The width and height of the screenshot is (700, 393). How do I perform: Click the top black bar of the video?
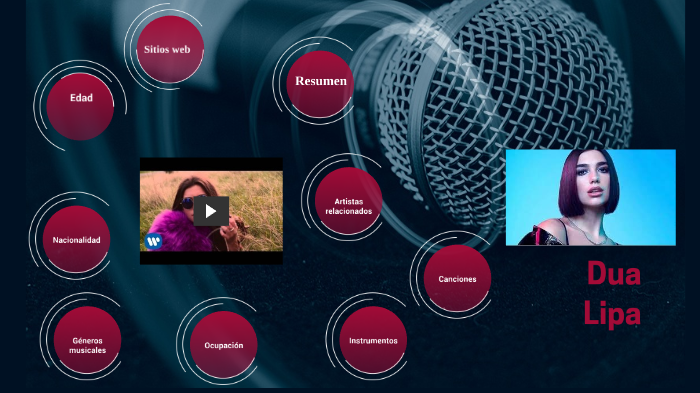point(211,164)
